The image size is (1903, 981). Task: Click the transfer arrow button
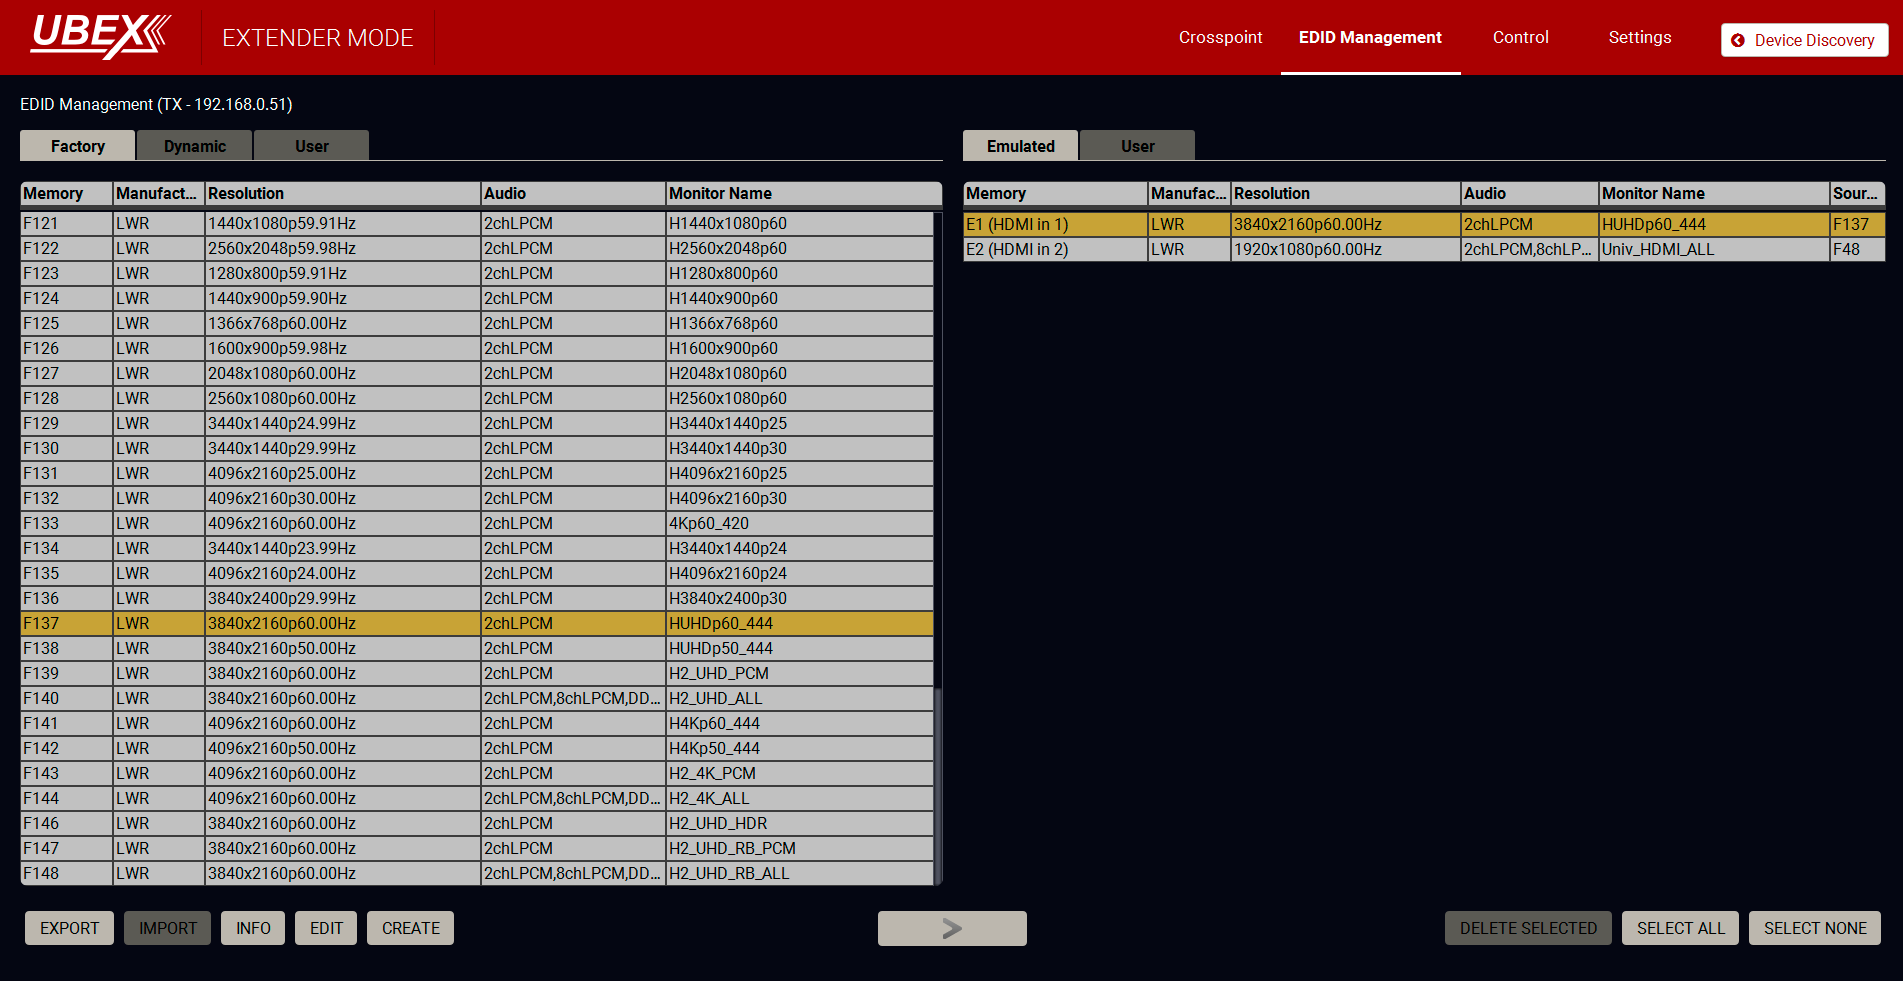point(951,928)
